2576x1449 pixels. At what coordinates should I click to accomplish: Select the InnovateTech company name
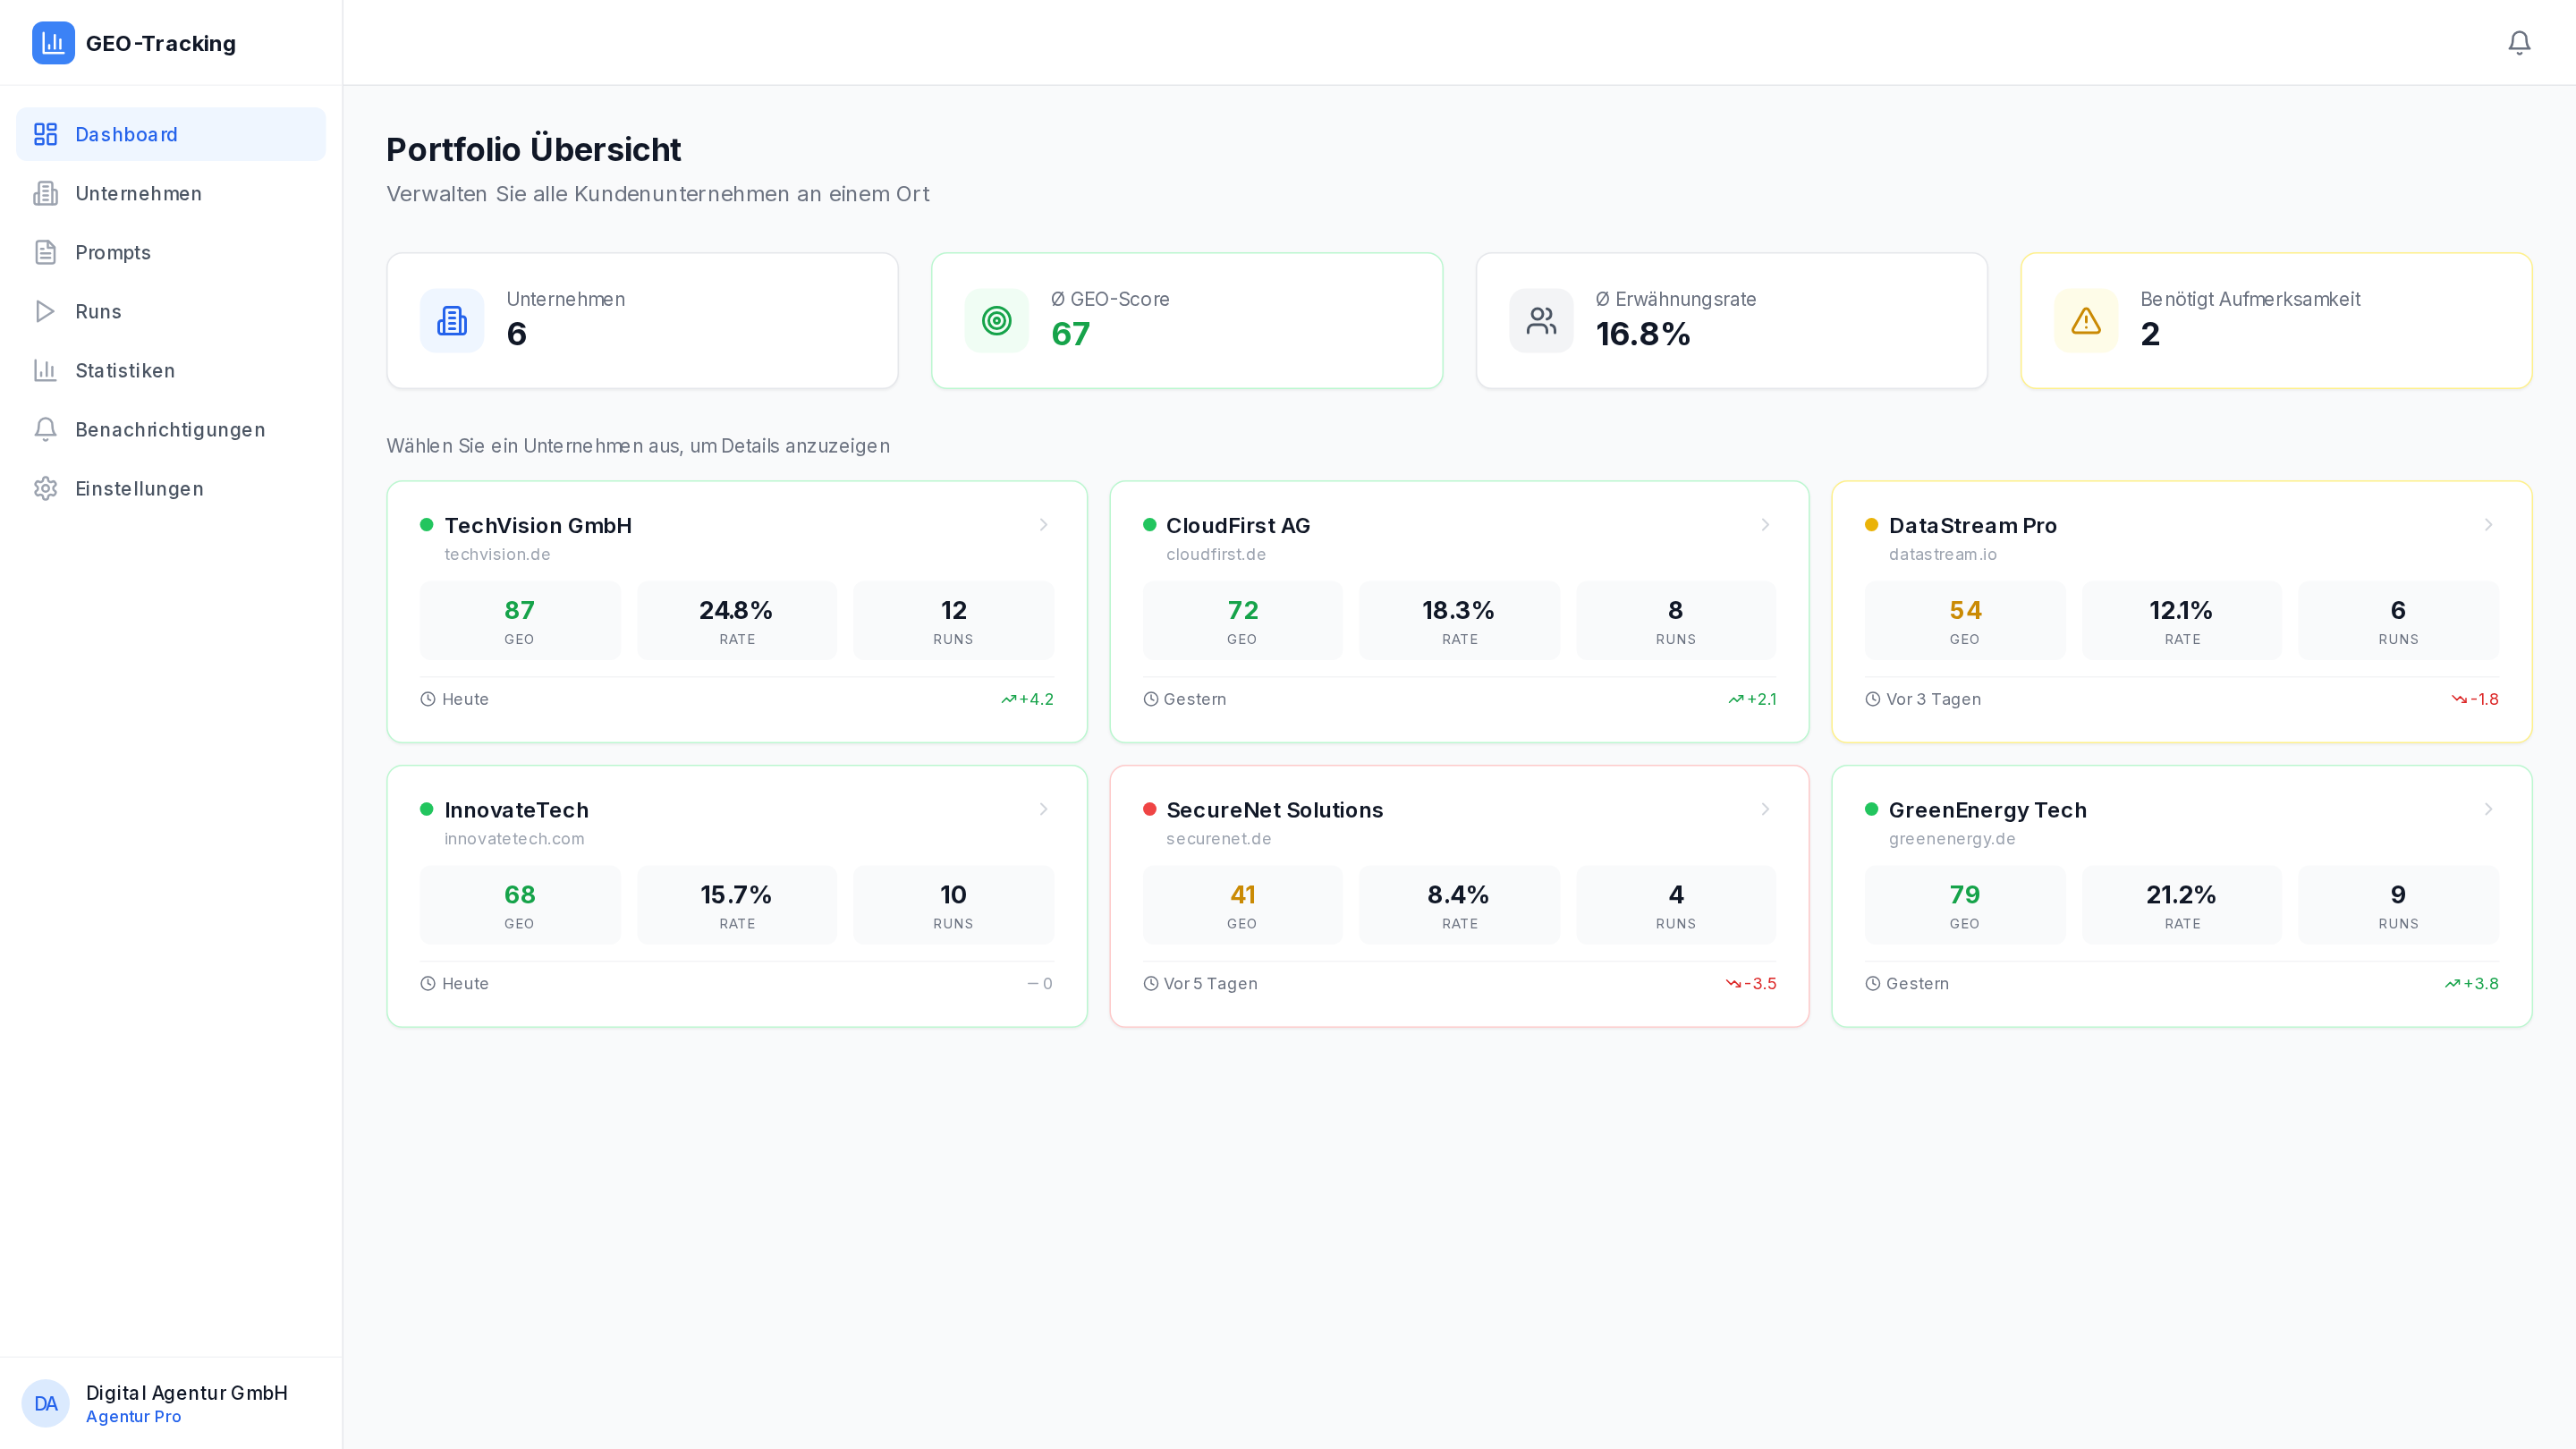[516, 810]
